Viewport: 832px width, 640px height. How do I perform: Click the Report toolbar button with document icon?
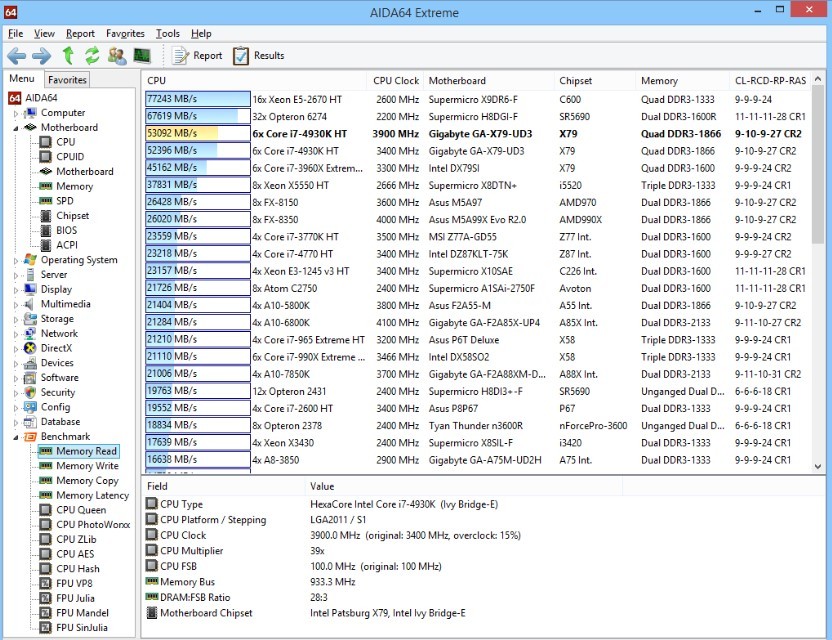click(x=198, y=56)
